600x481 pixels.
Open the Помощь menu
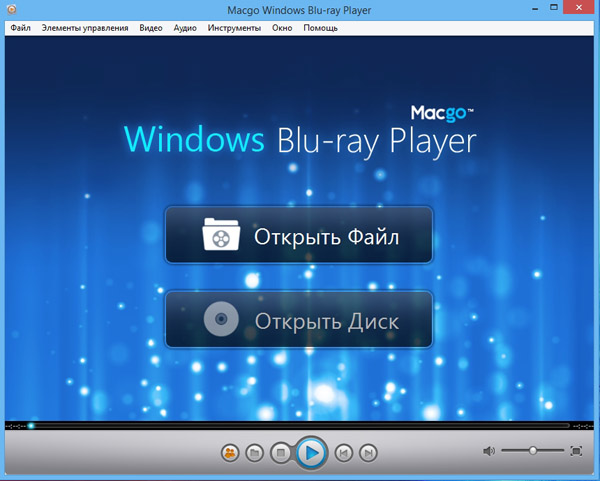[x=320, y=28]
